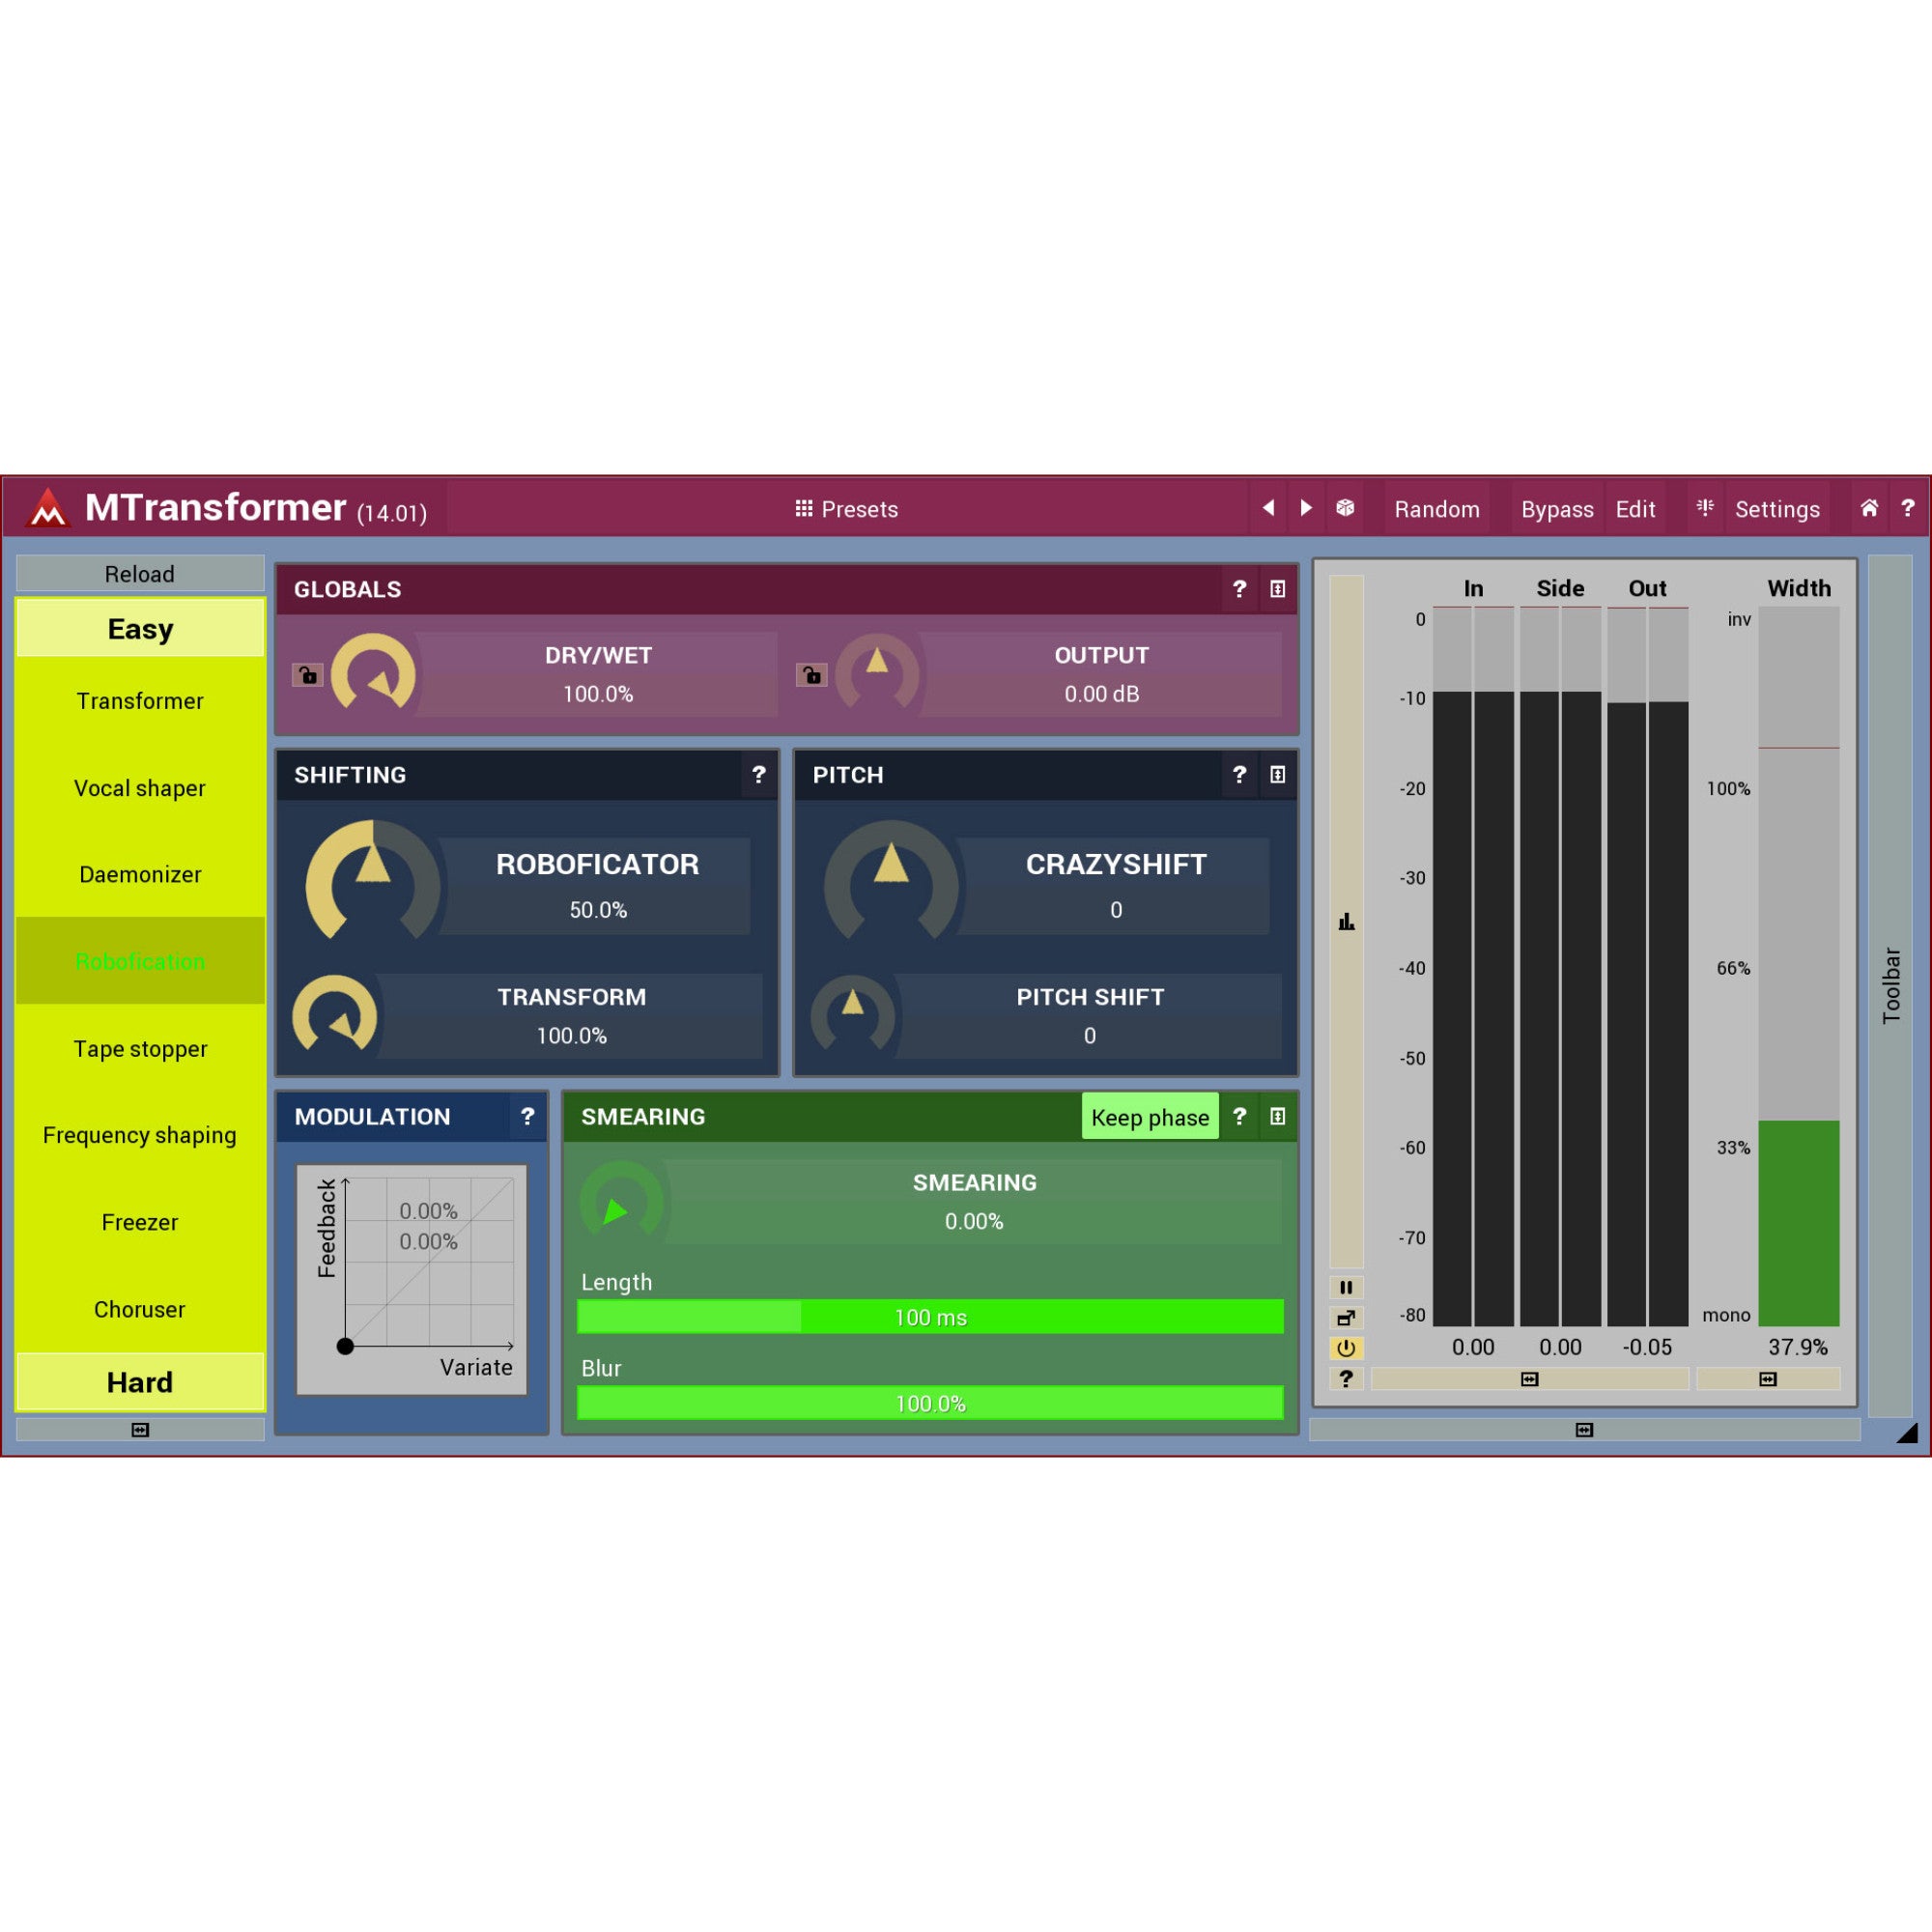This screenshot has height=1932, width=1932.
Task: Click the Length 100 ms slider
Action: (930, 1317)
